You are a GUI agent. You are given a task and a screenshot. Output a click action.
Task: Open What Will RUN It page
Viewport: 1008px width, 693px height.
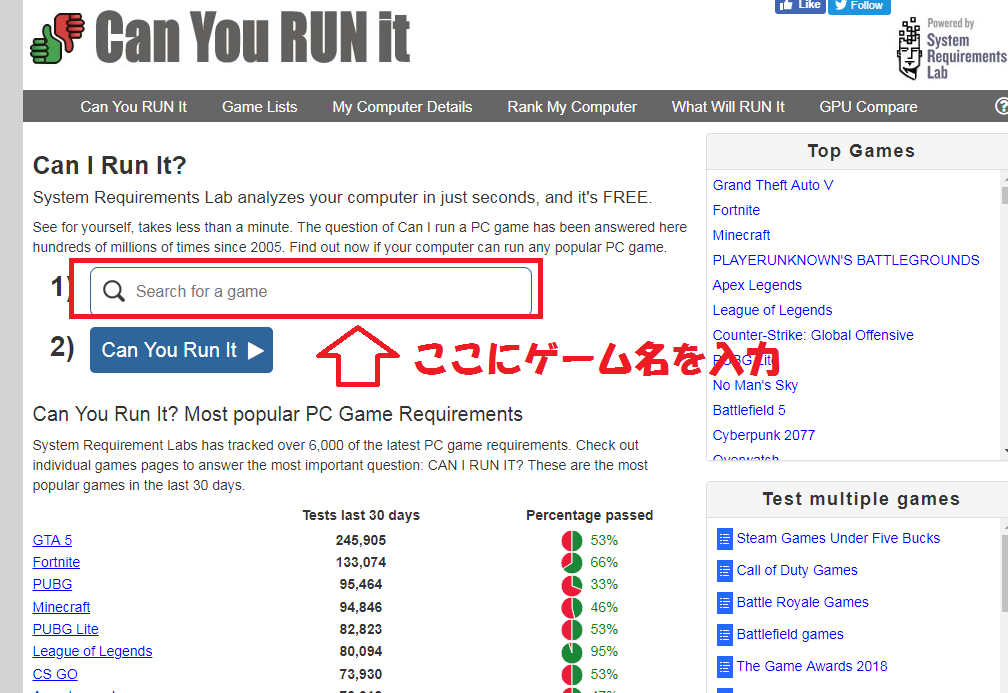(x=728, y=107)
